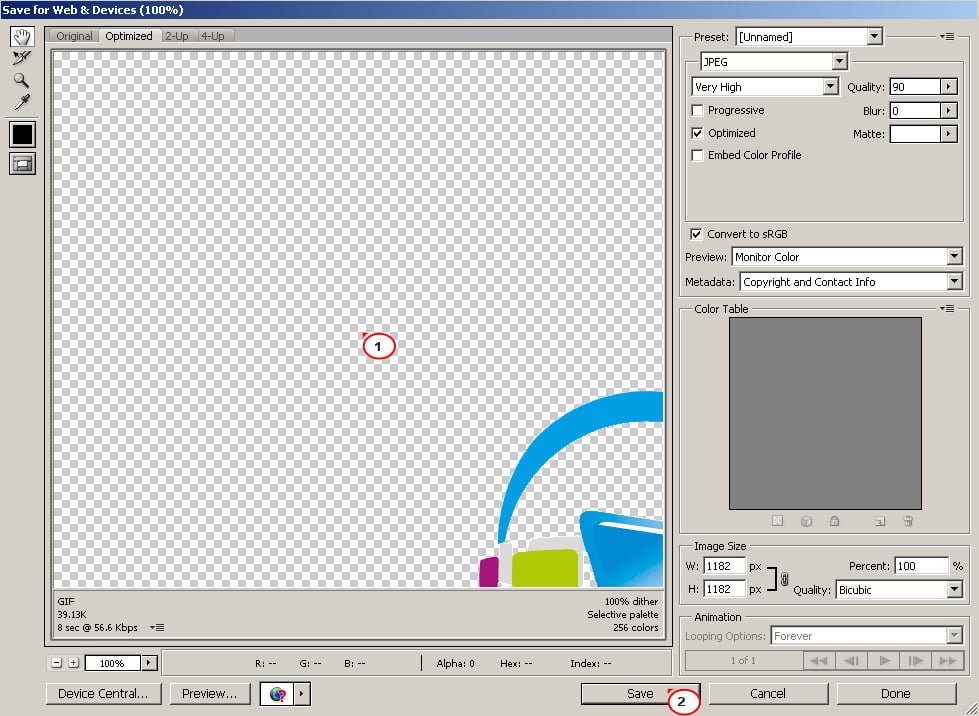Uncheck the Optimized checkbox
979x716 pixels.
click(698, 133)
